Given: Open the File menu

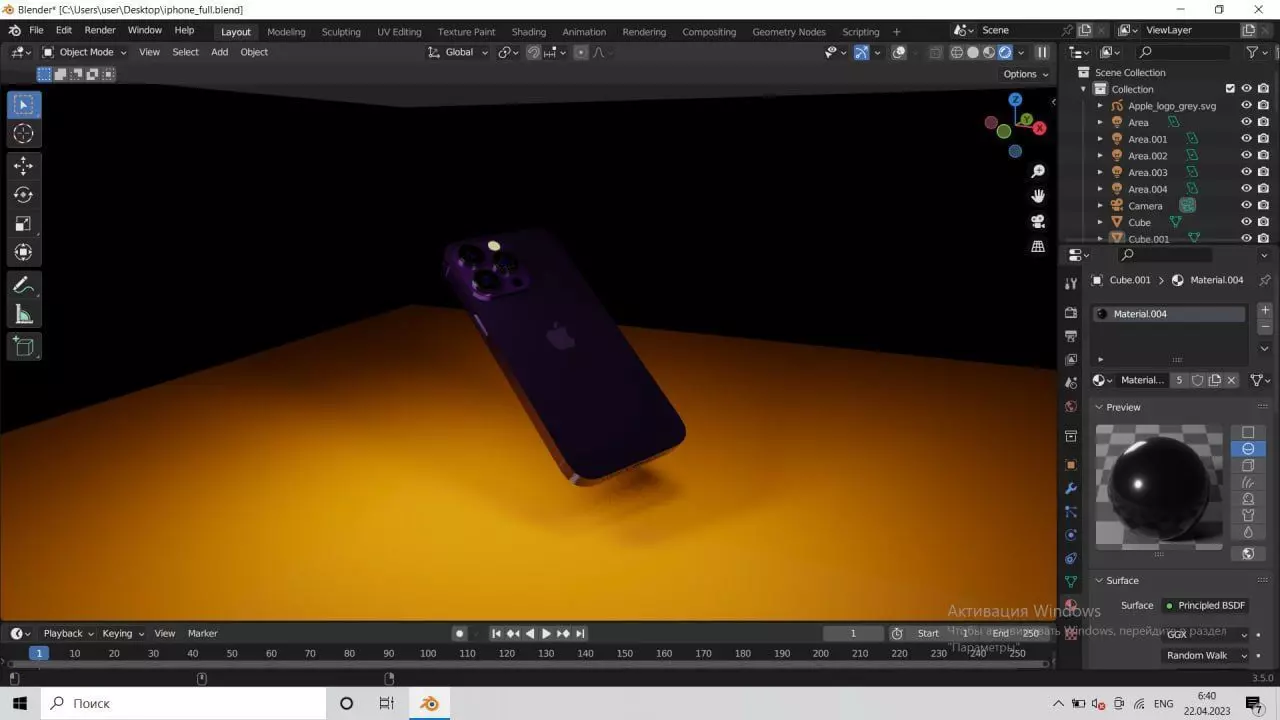Looking at the screenshot, I should (36, 30).
